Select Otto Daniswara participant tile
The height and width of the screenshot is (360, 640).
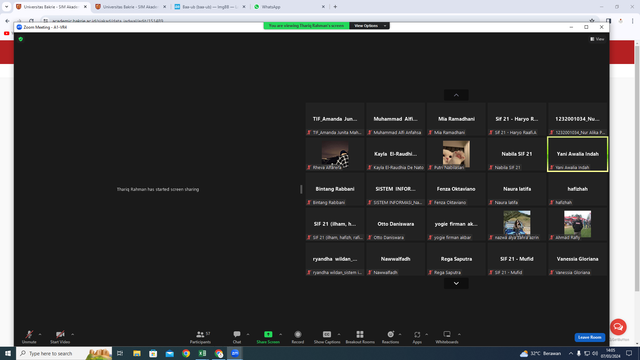click(x=396, y=224)
